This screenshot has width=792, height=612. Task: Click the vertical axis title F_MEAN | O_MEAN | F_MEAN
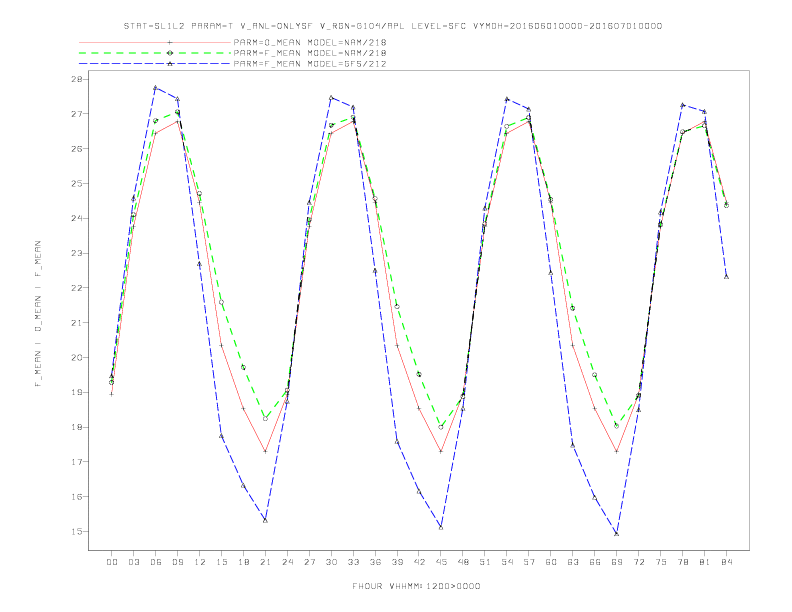(x=38, y=314)
